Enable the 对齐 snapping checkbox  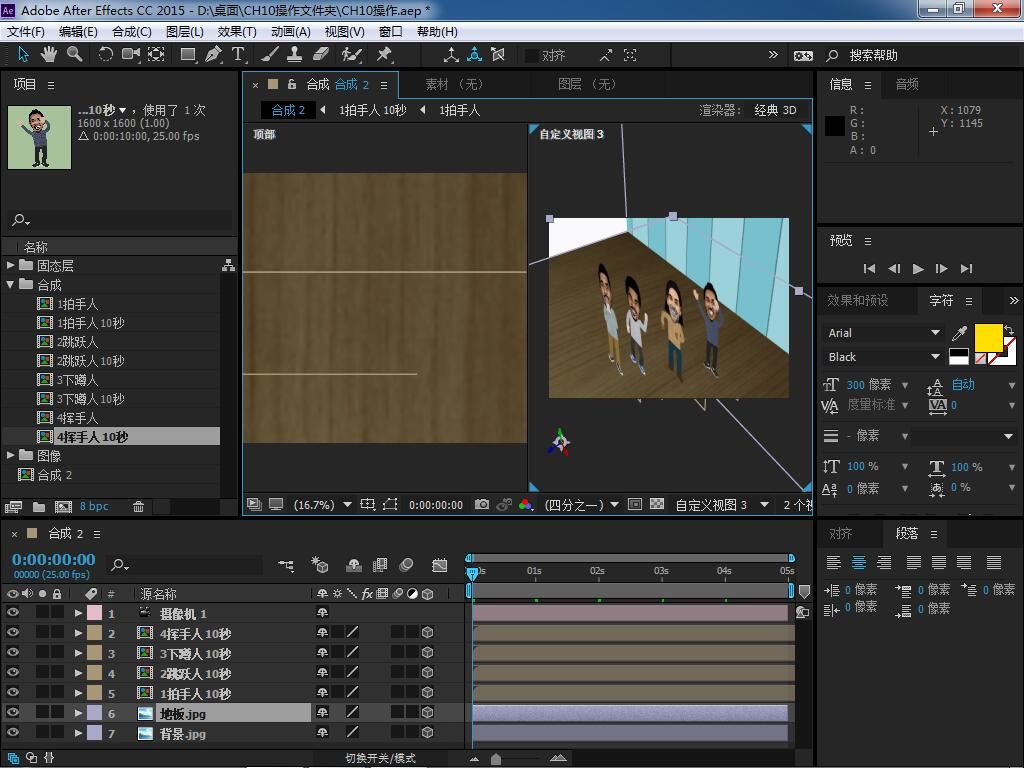pyautogui.click(x=532, y=56)
